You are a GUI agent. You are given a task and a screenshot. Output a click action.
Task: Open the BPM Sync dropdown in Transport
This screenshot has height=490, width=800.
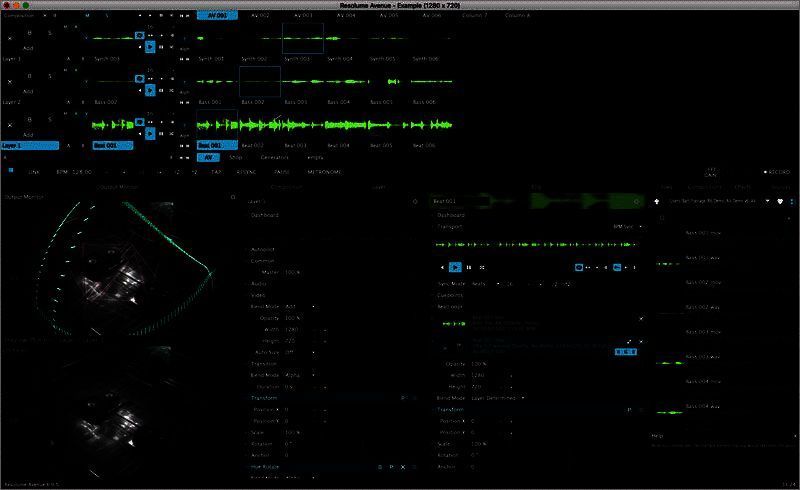click(628, 227)
